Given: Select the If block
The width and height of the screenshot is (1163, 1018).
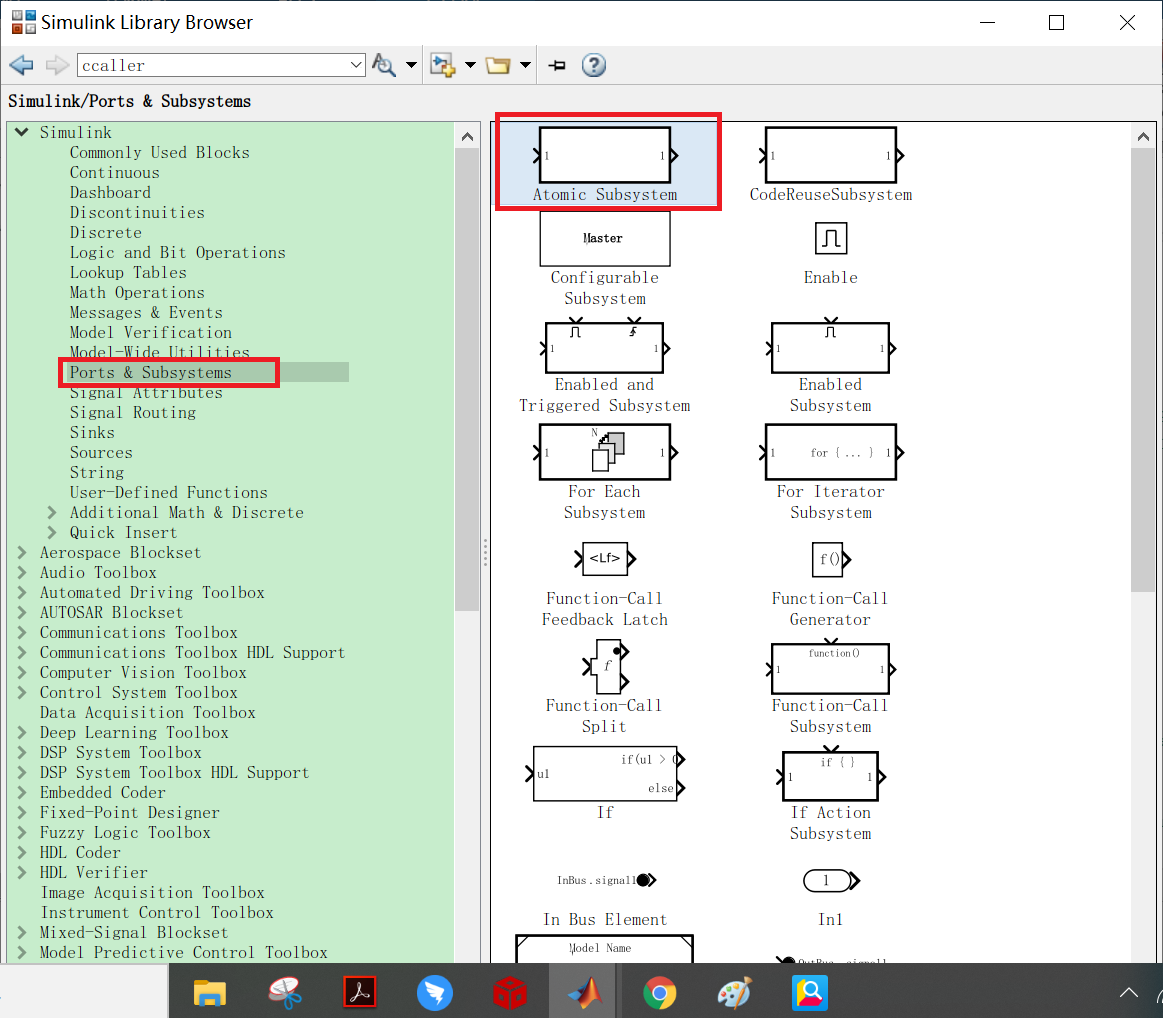Looking at the screenshot, I should 604,783.
